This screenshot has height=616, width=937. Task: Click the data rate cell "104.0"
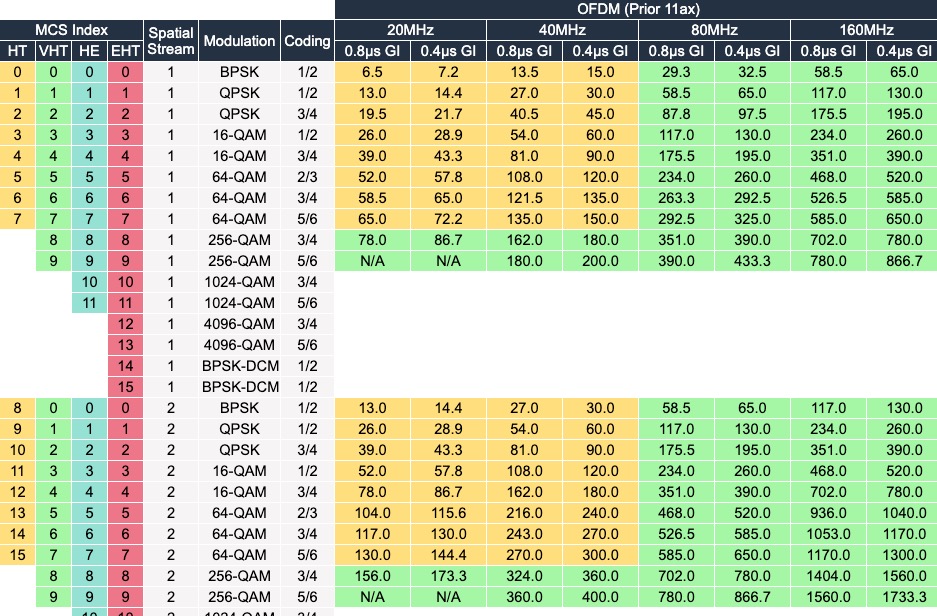tap(372, 513)
